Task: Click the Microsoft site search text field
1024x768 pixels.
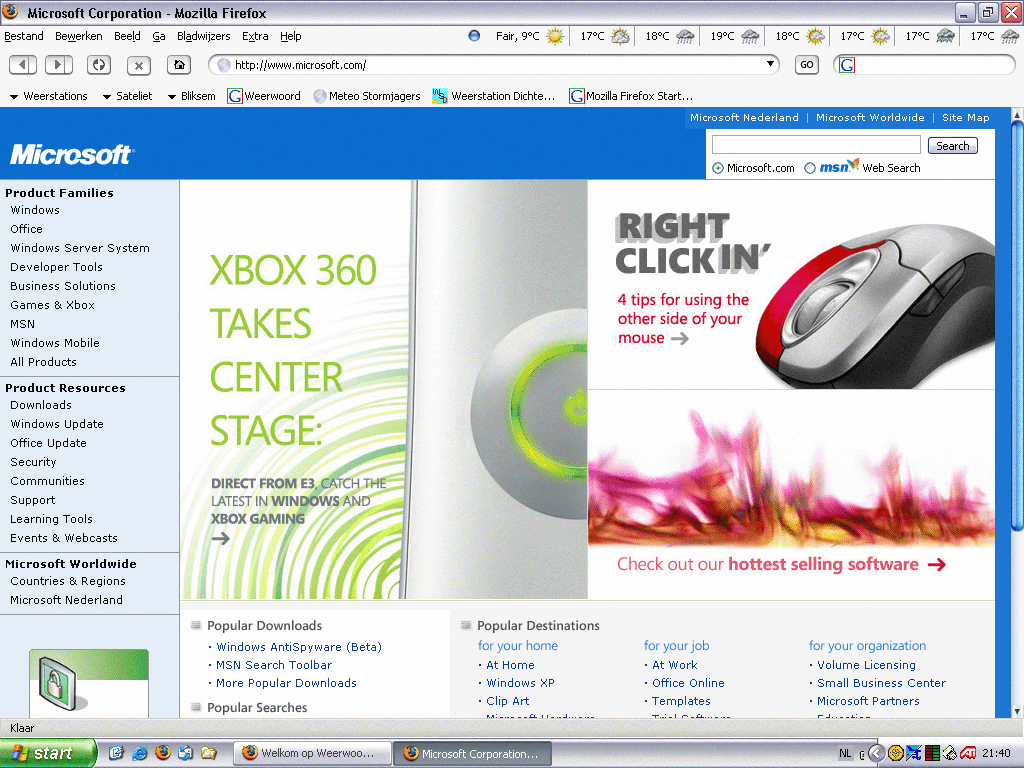Action: pyautogui.click(x=816, y=145)
